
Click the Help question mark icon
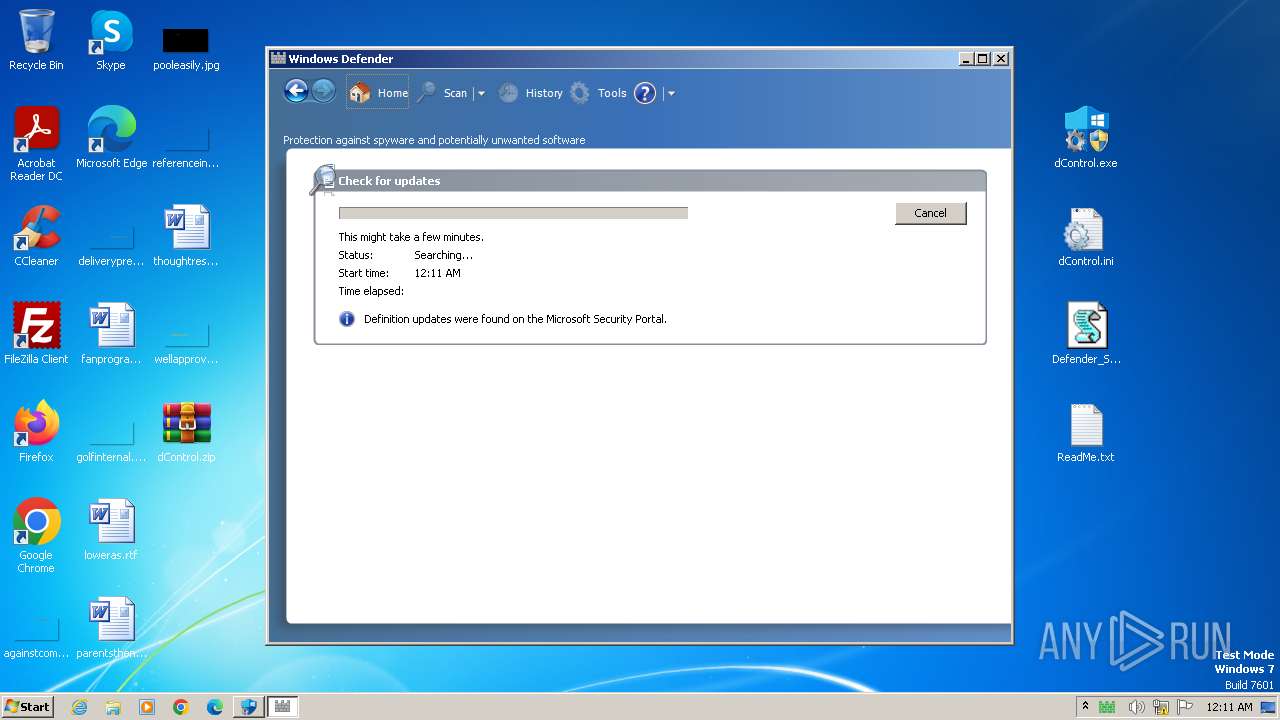[x=645, y=93]
